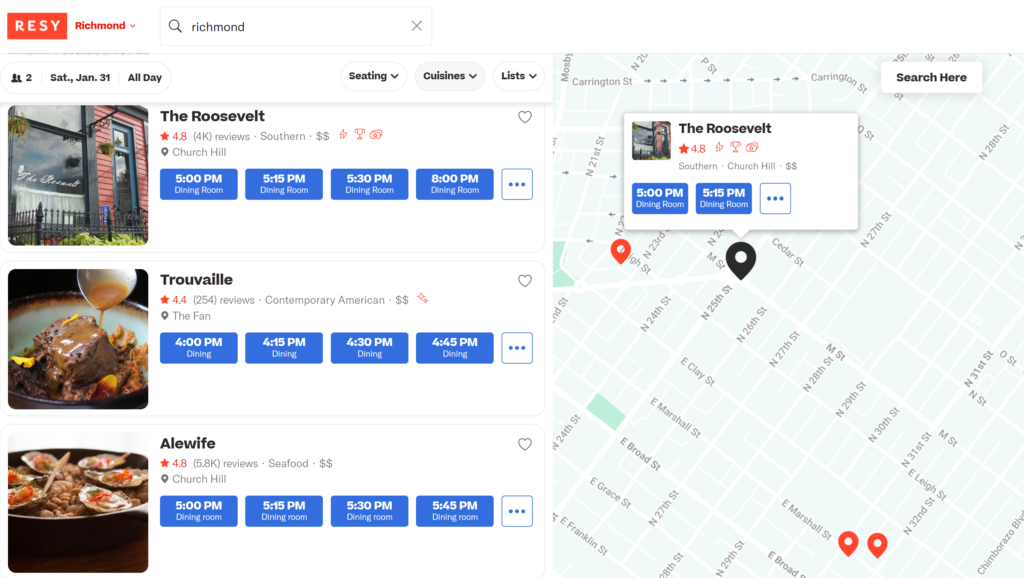1024x578 pixels.
Task: Favorite The Roosevelt with heart icon
Action: (525, 117)
